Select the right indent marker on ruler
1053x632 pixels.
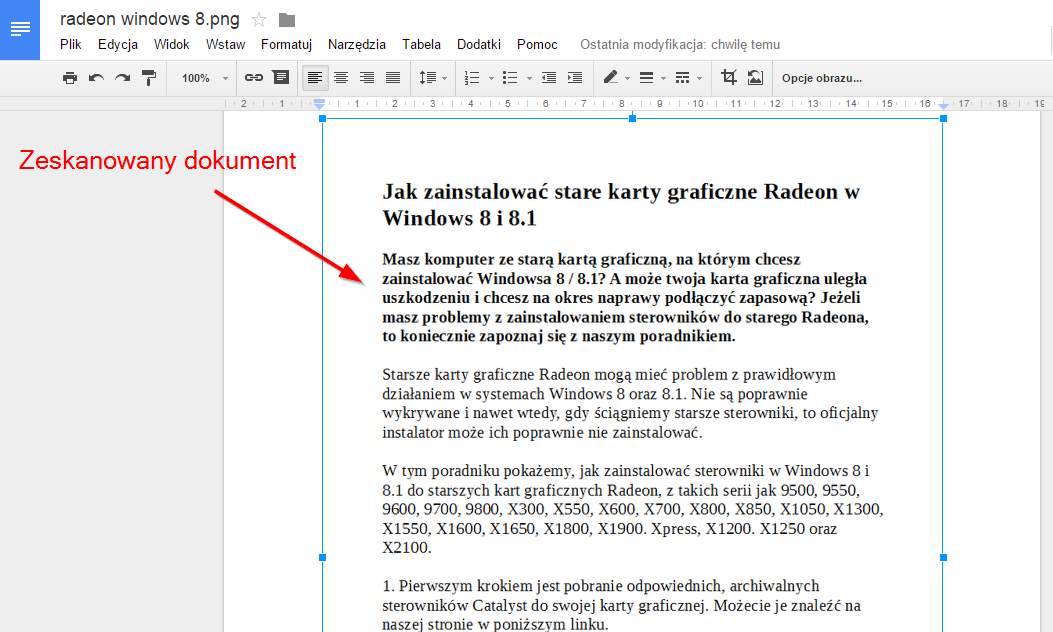pyautogui.click(x=944, y=105)
